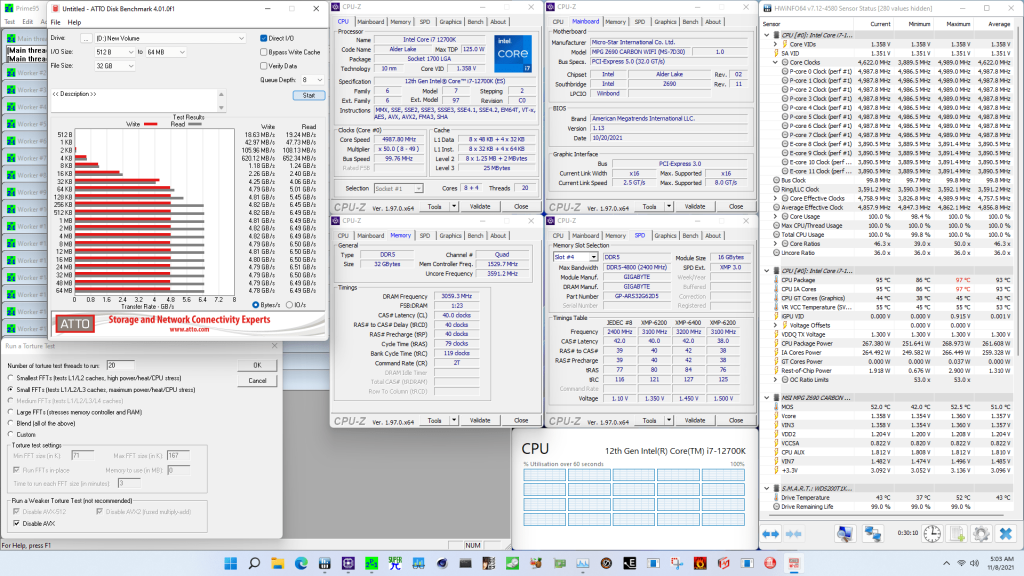Start logging with HWiNFO's report icon
Image resolution: width=1024 pixels, height=576 pixels.
[x=957, y=533]
